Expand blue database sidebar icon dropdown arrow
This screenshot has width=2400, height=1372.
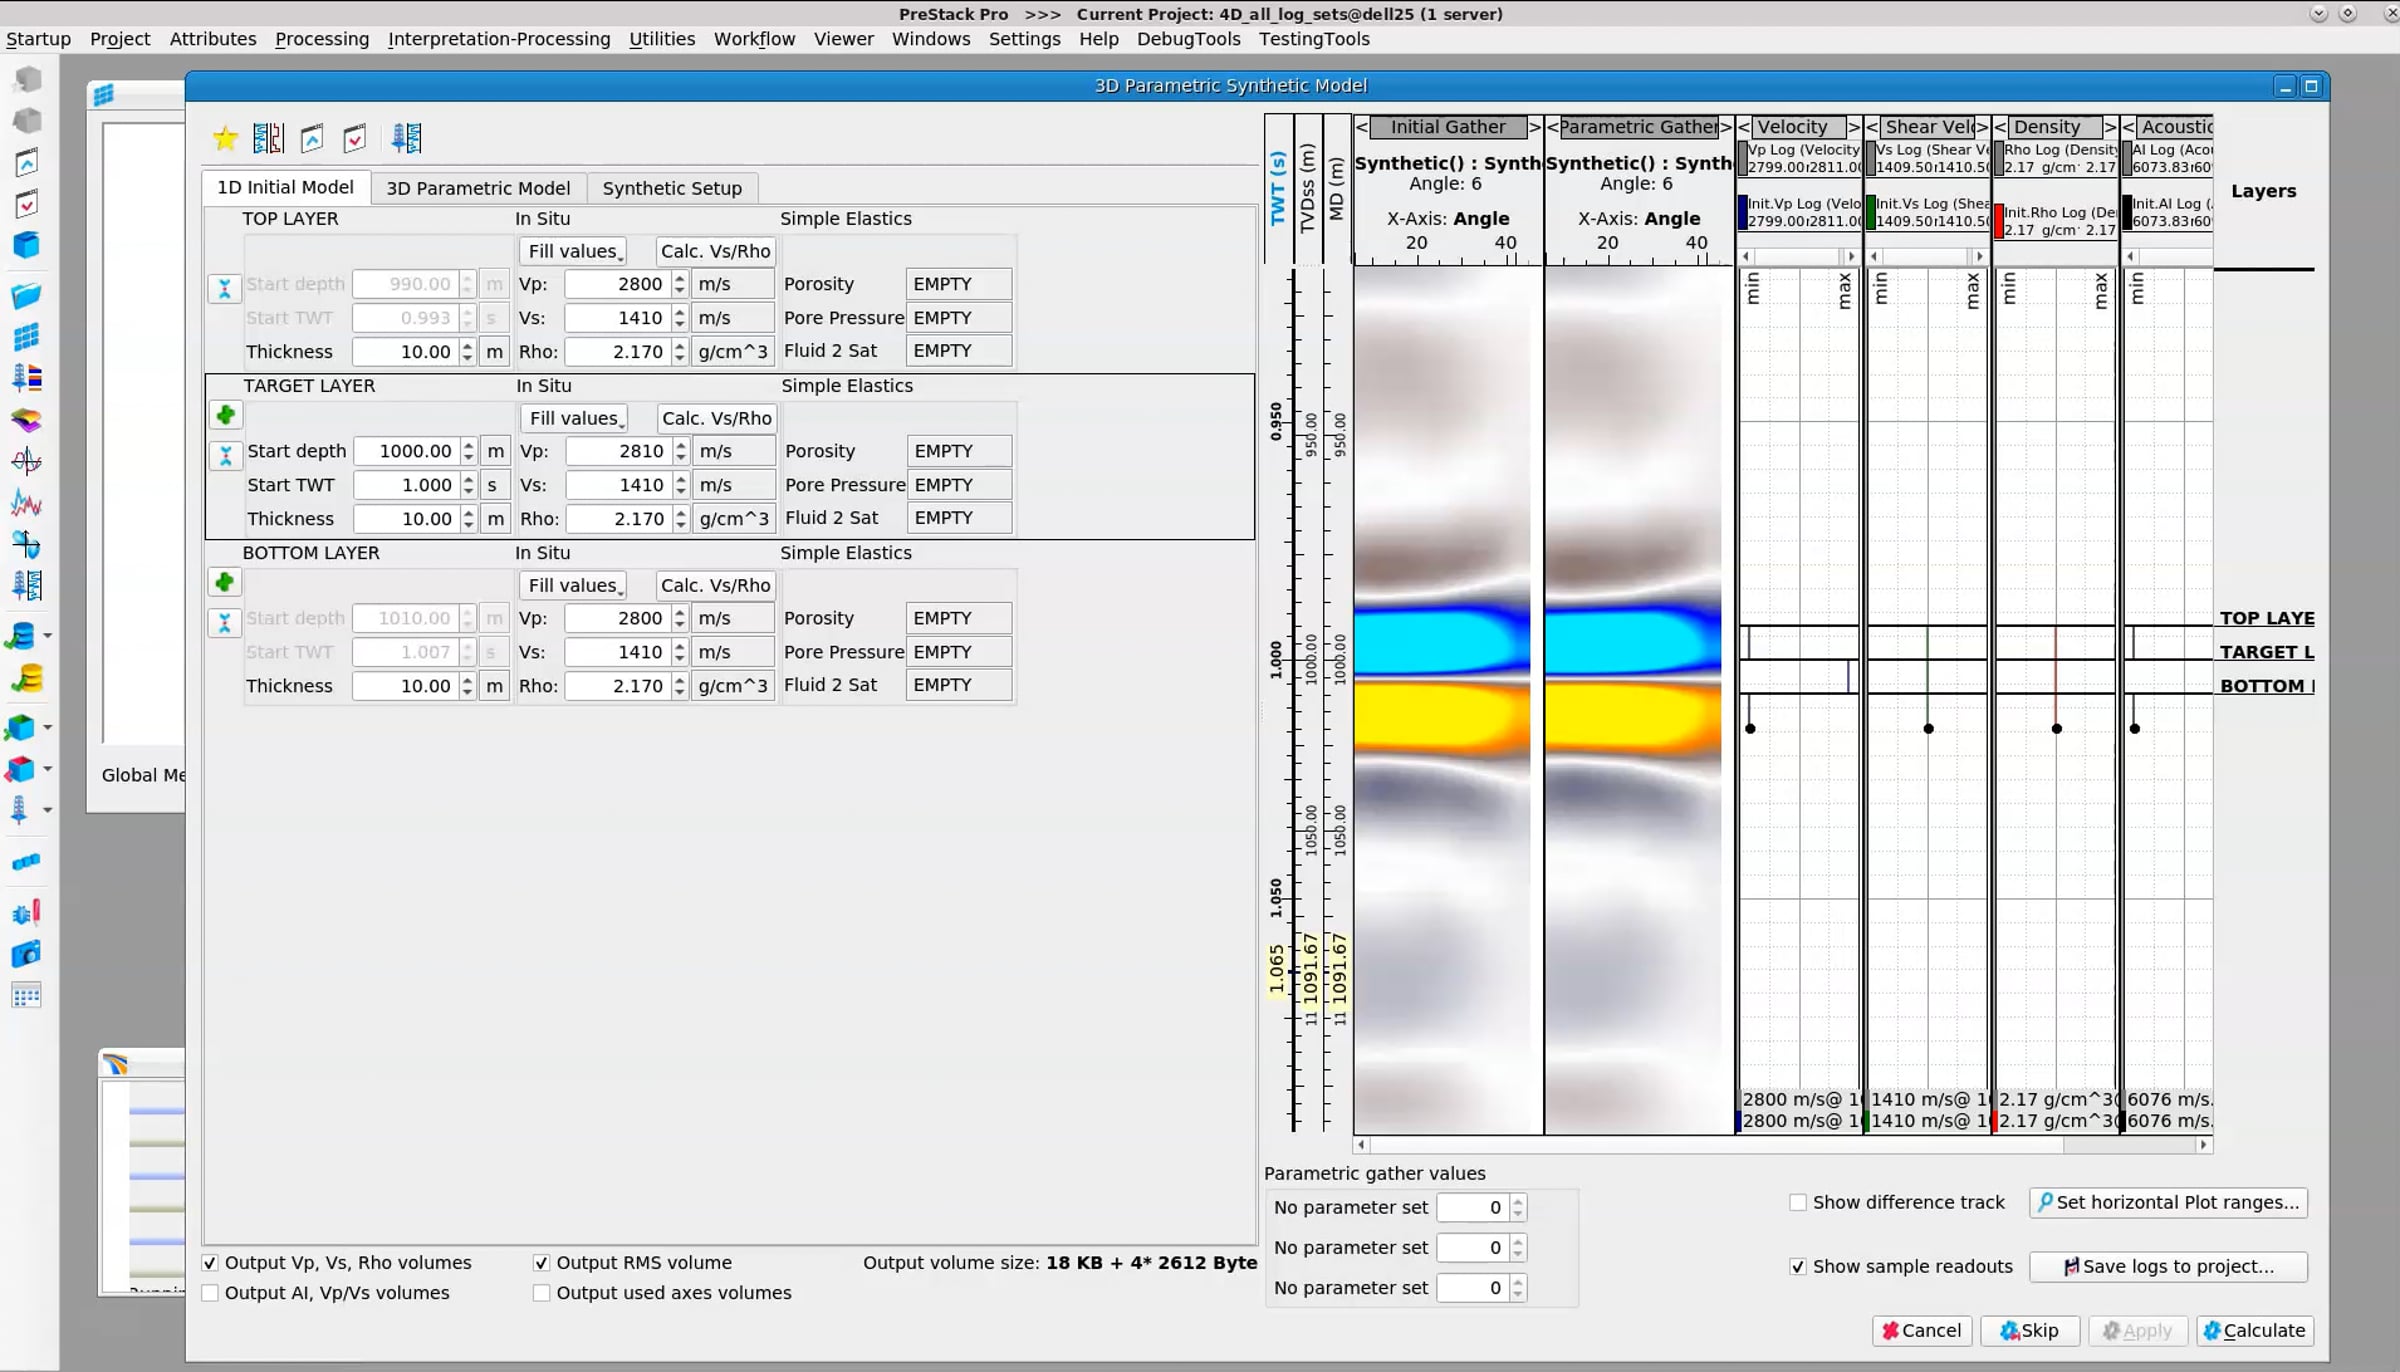[x=47, y=636]
